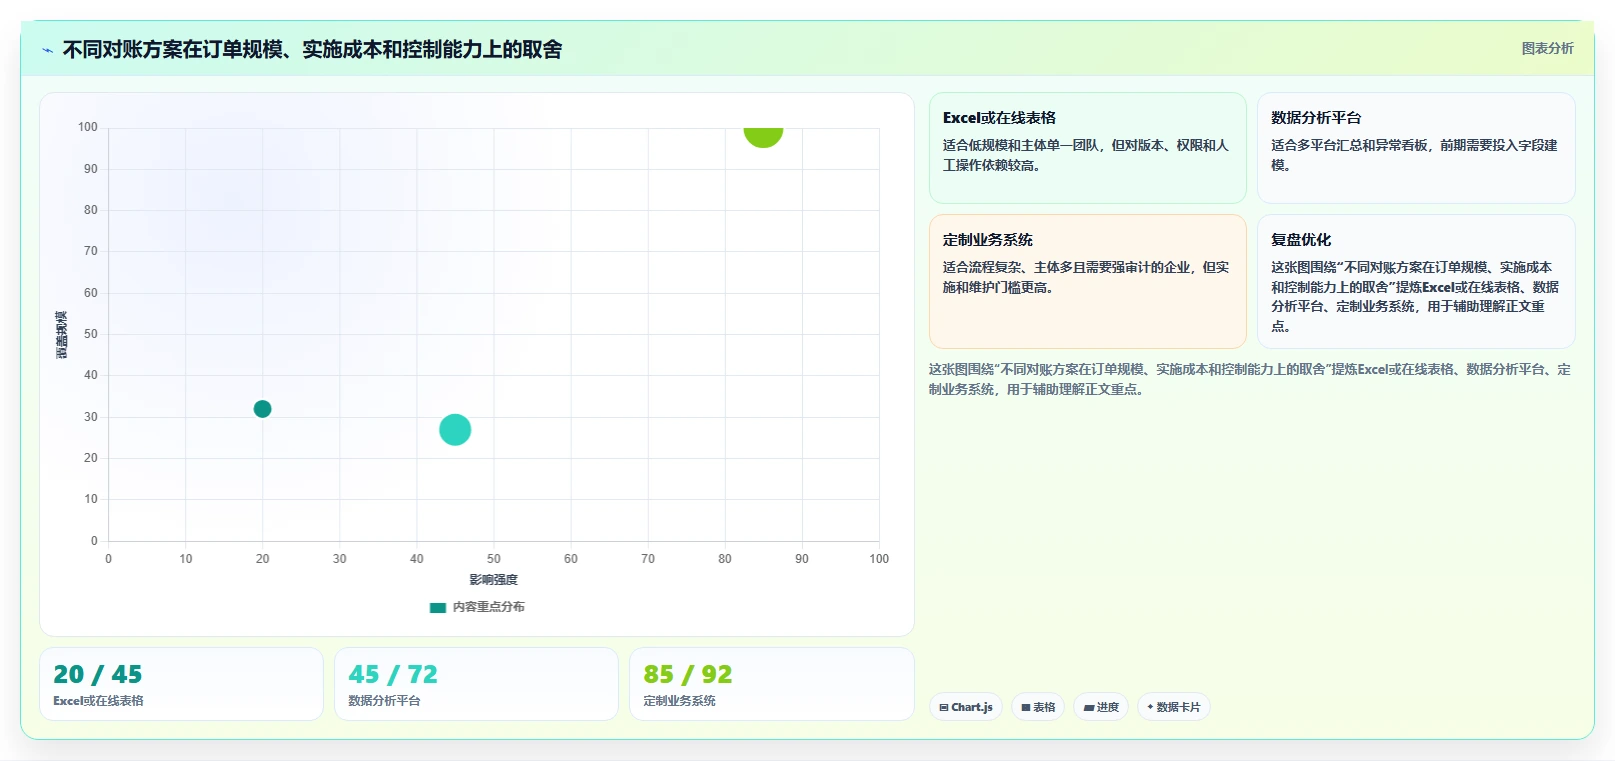Click the Chart.js tag chip

(966, 707)
